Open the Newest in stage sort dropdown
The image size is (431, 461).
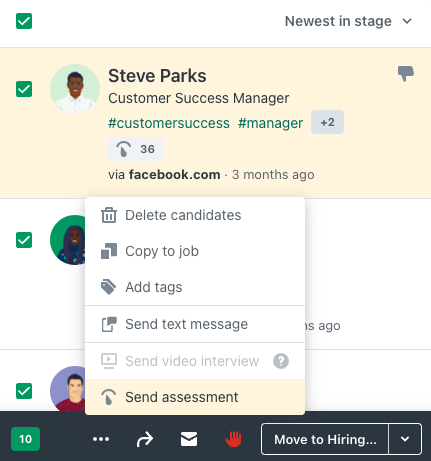tap(349, 21)
